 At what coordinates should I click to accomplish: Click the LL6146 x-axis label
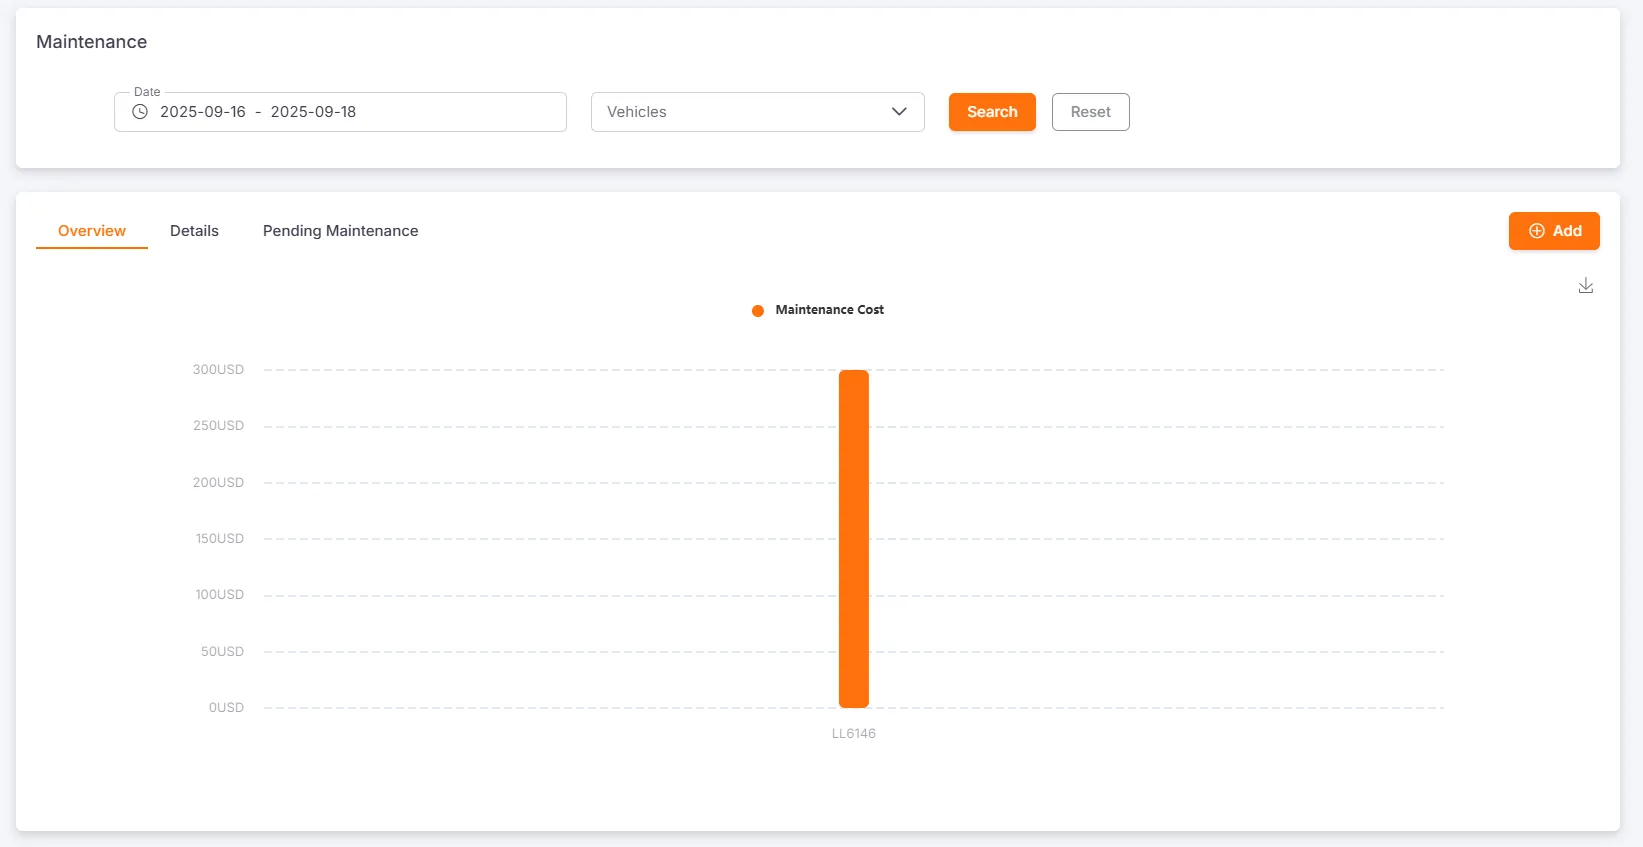853,734
